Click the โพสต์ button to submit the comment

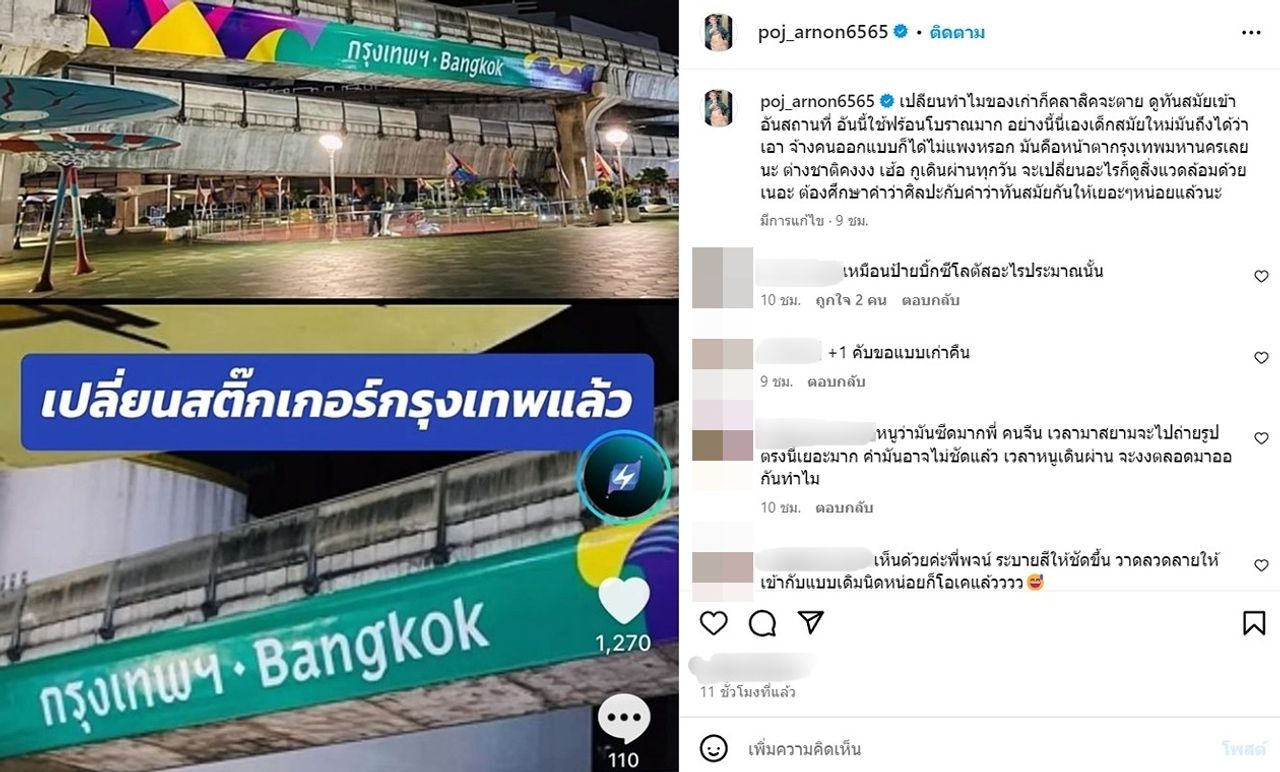coord(1243,749)
